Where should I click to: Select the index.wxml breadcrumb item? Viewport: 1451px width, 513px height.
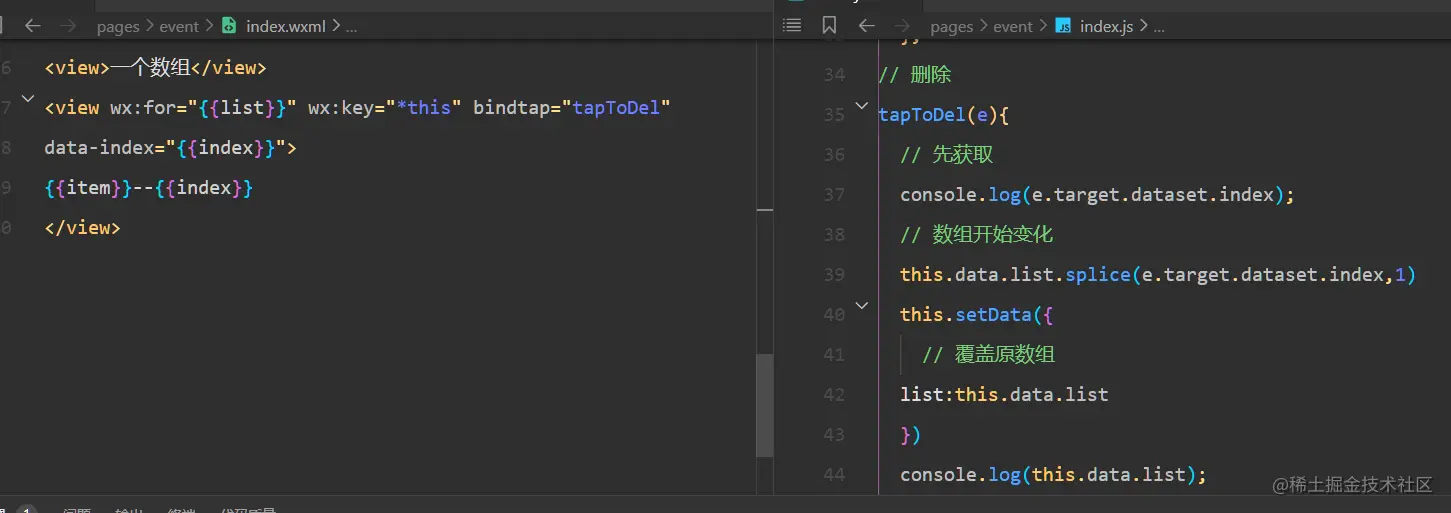286,27
